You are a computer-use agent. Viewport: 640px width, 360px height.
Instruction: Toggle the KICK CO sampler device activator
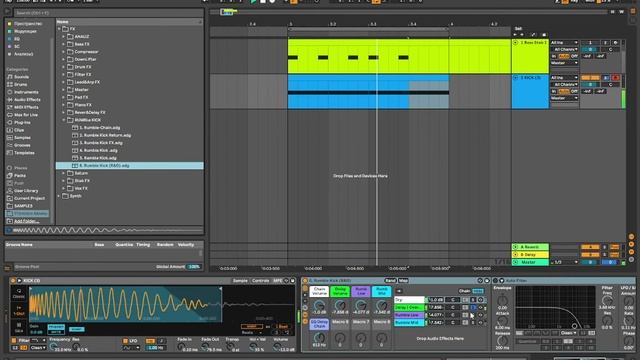[x=13, y=281]
